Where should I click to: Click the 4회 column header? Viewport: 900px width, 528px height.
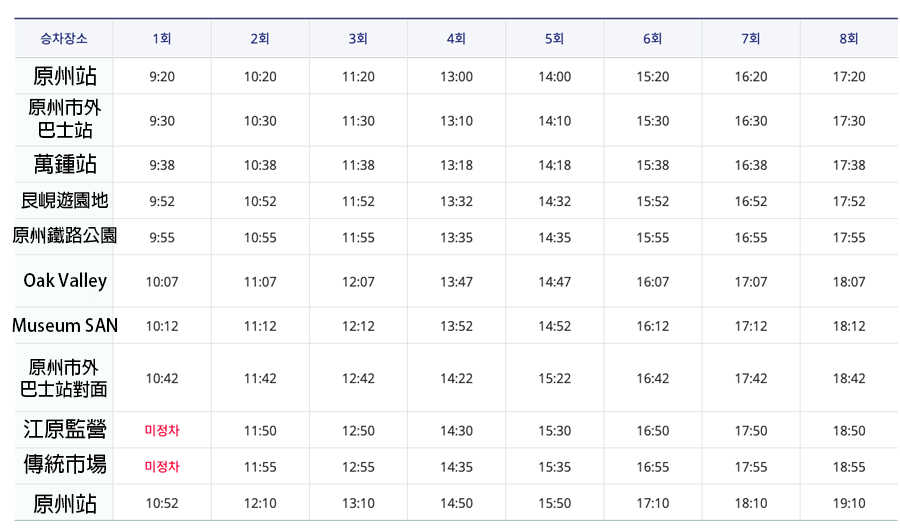(456, 39)
